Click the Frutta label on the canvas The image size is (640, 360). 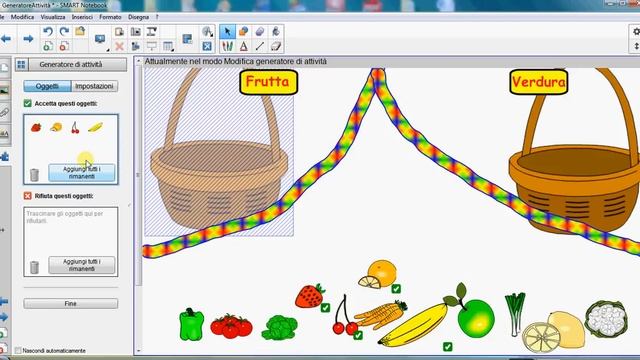point(268,82)
